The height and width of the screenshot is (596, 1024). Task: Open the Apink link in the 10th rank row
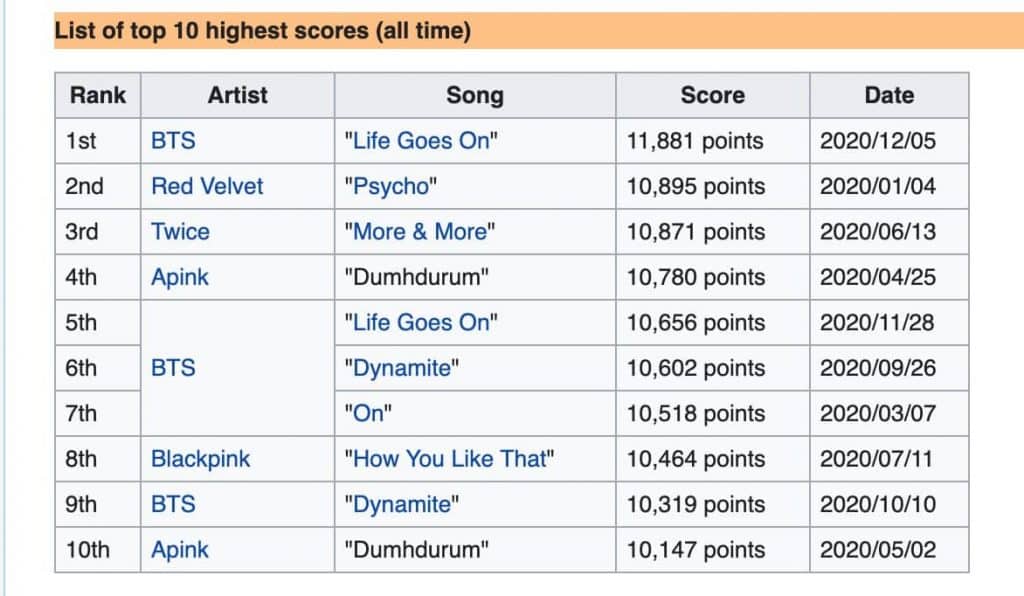[x=180, y=550]
